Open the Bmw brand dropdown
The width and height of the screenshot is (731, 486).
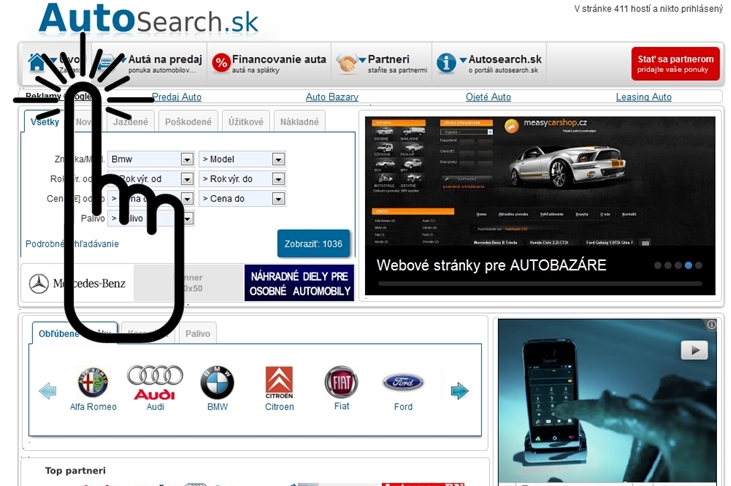151,159
